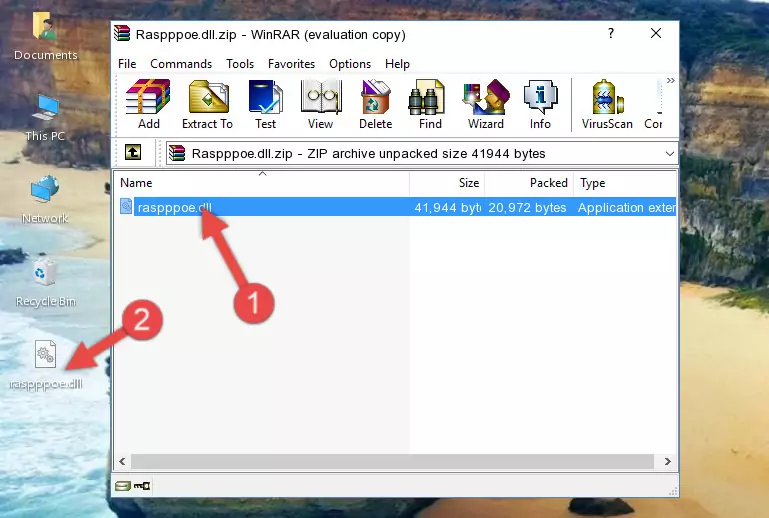Sort by Type column header
Viewport: 769px width, 518px height.
pyautogui.click(x=625, y=182)
